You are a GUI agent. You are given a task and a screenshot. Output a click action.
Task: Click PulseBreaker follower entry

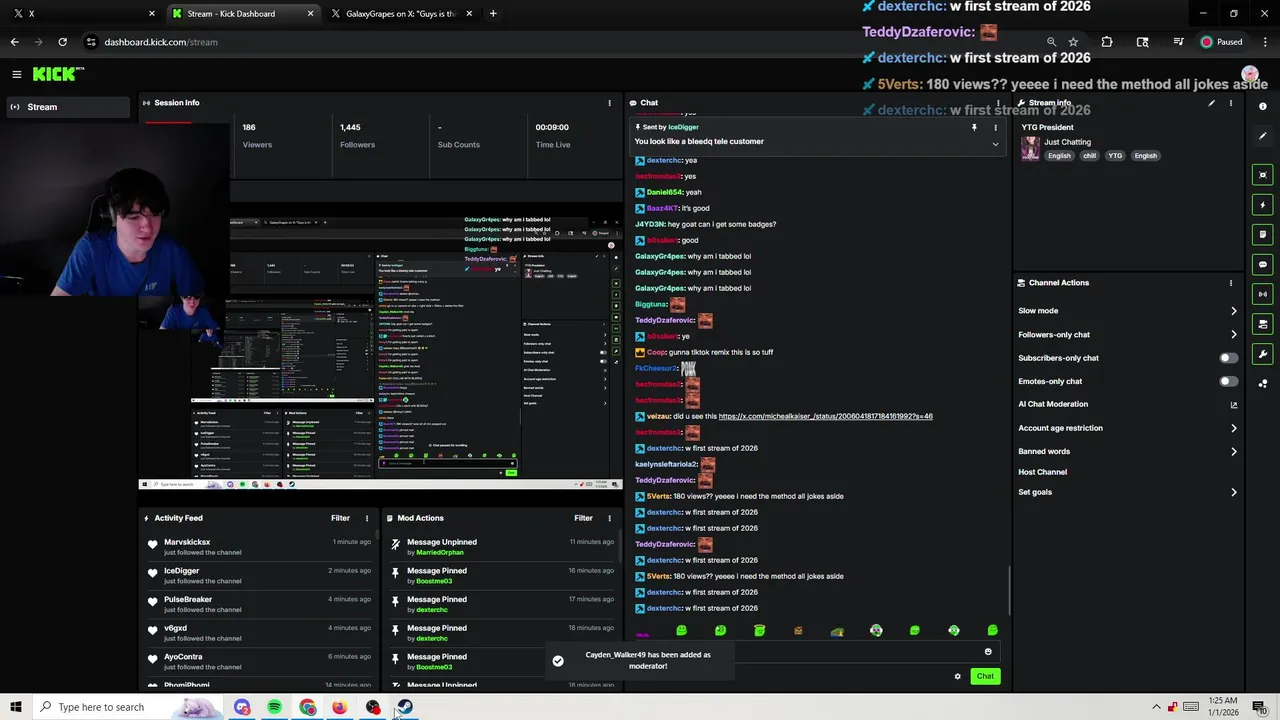(259, 604)
